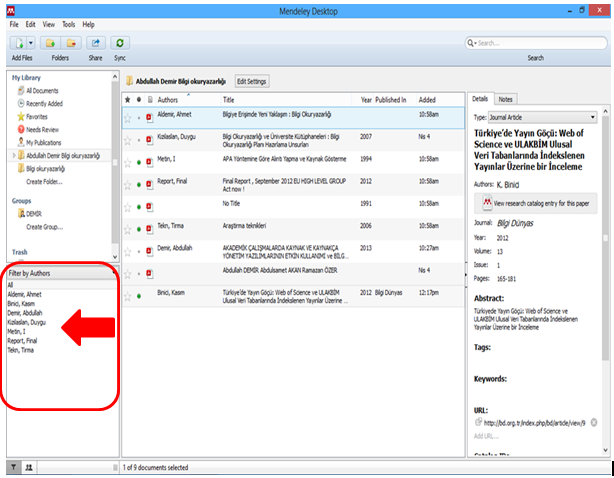Open PDF icon for Report, Final row
The width and height of the screenshot is (614, 478).
click(150, 184)
